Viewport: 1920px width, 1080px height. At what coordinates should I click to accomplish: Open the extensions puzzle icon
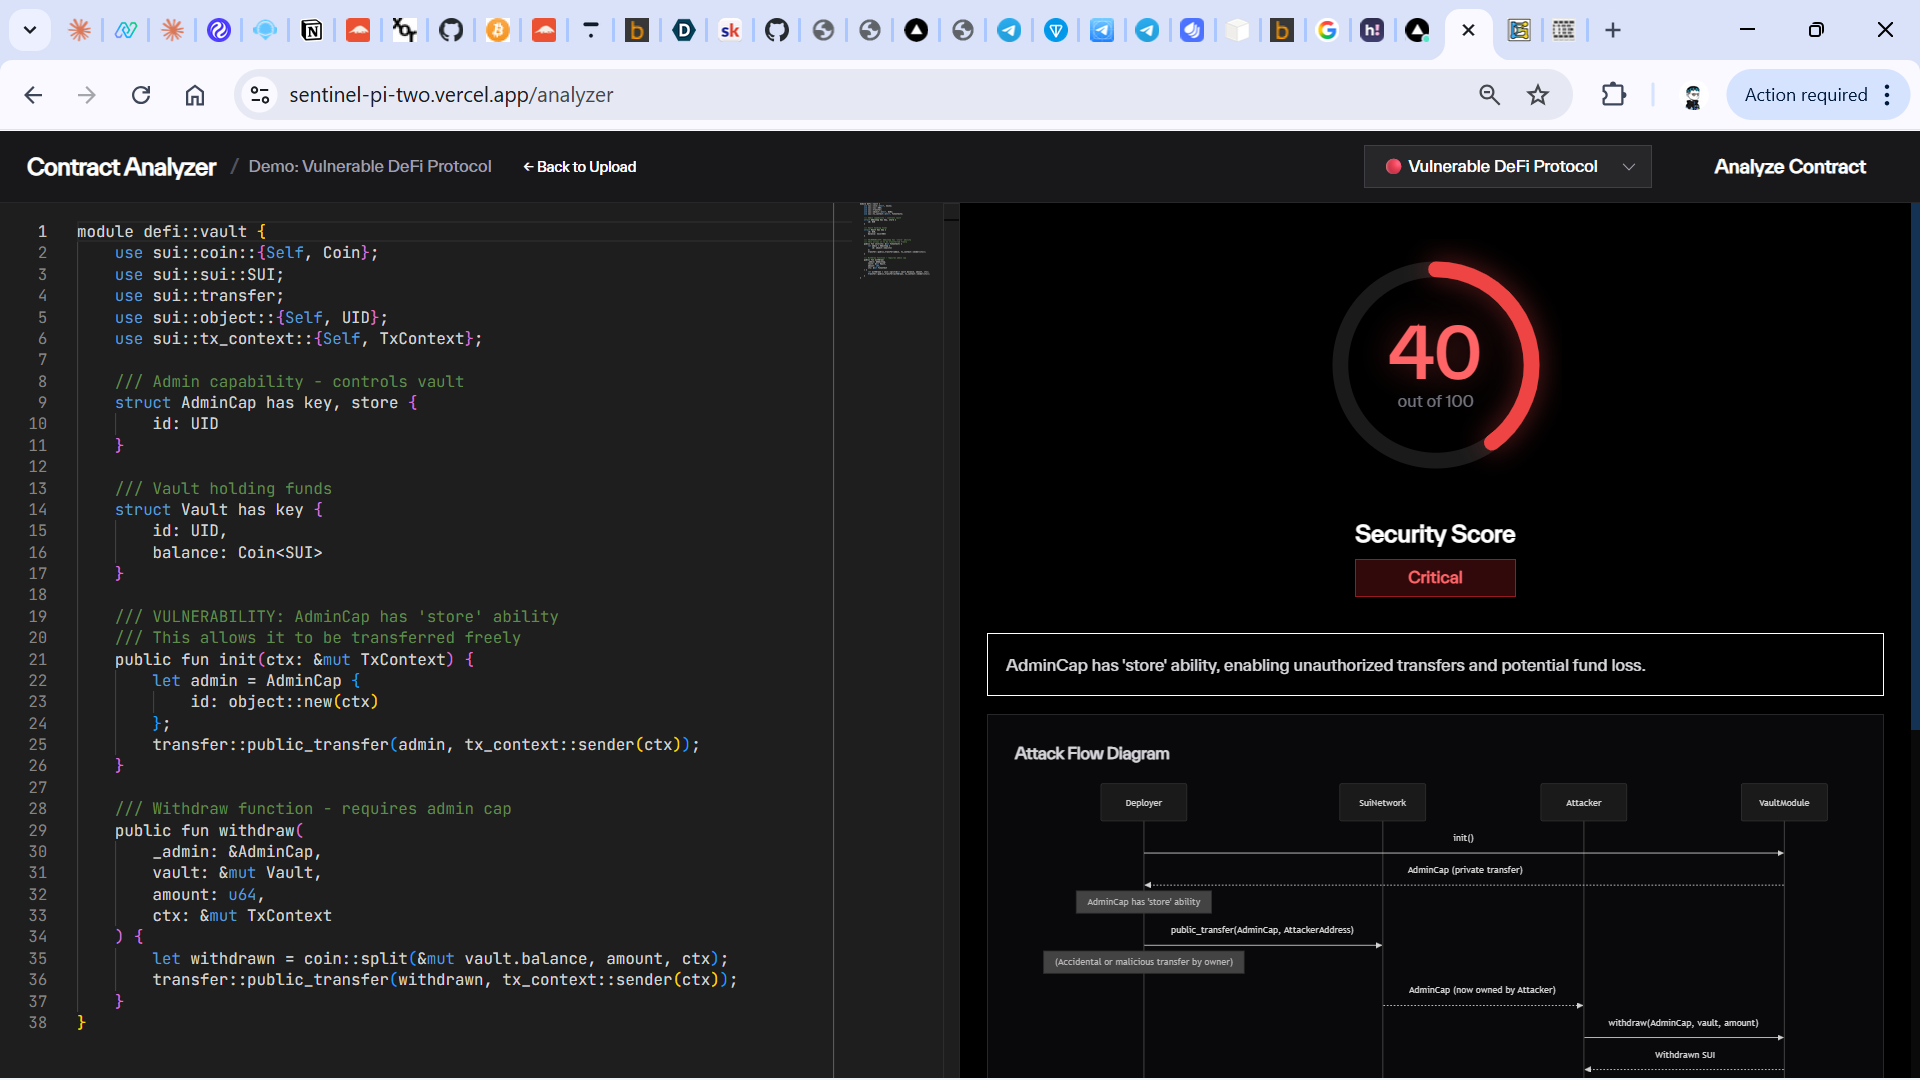click(1613, 95)
